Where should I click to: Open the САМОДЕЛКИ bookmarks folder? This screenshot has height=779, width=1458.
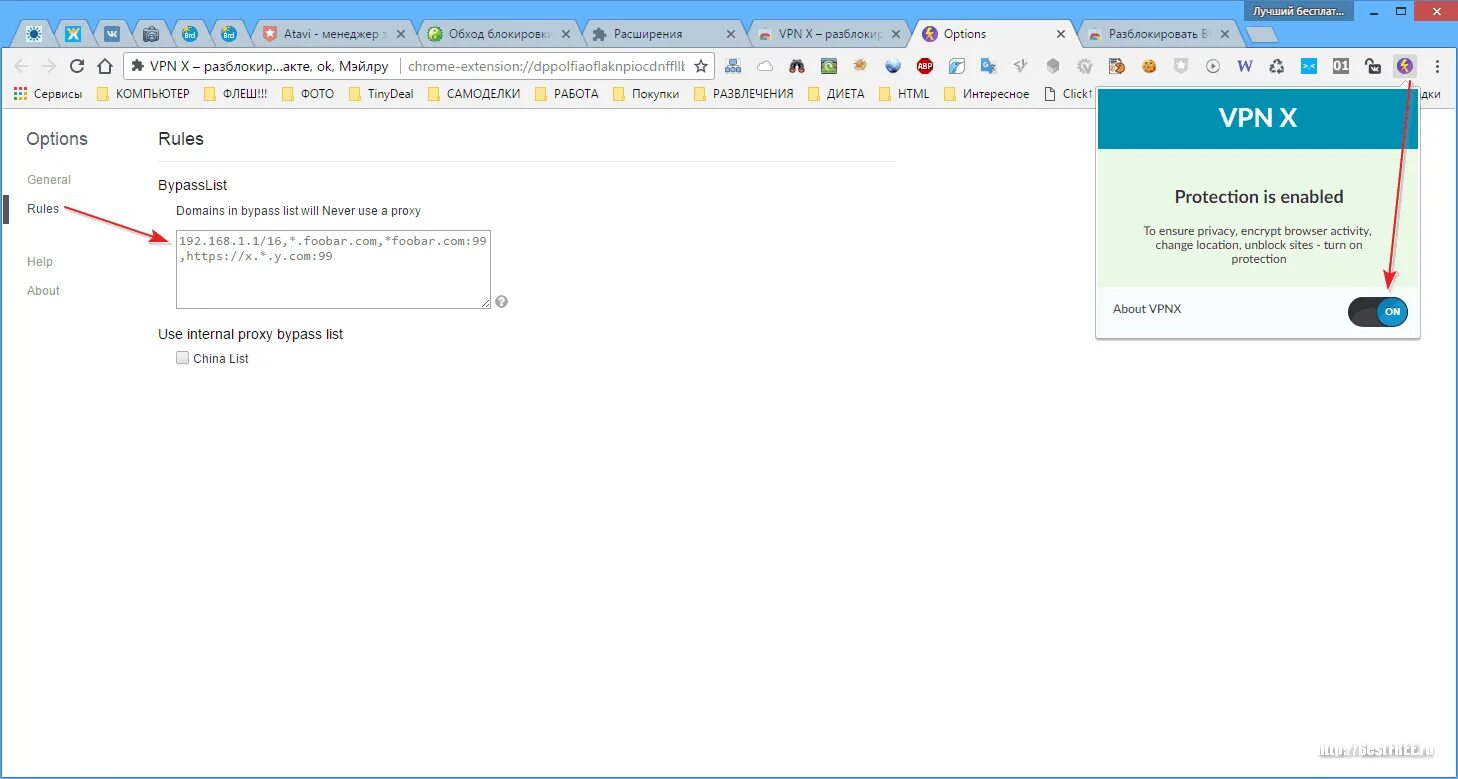[476, 94]
